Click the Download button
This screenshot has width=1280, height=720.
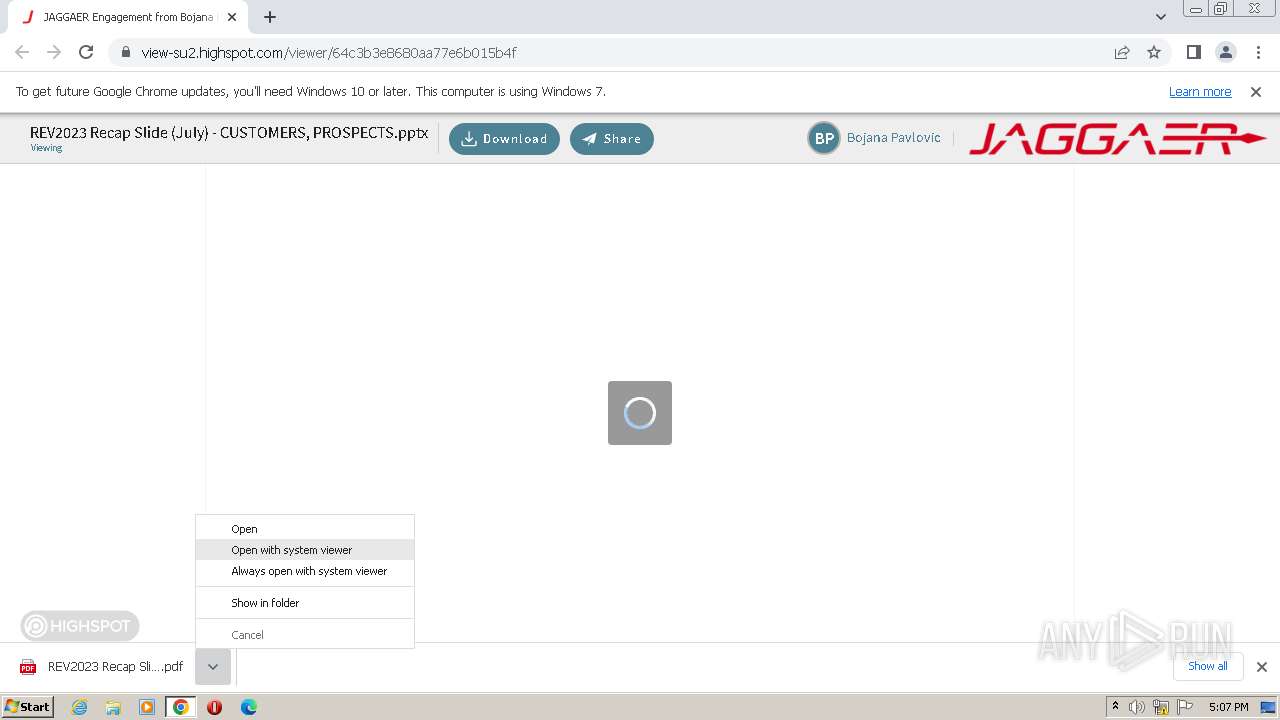pyautogui.click(x=504, y=139)
